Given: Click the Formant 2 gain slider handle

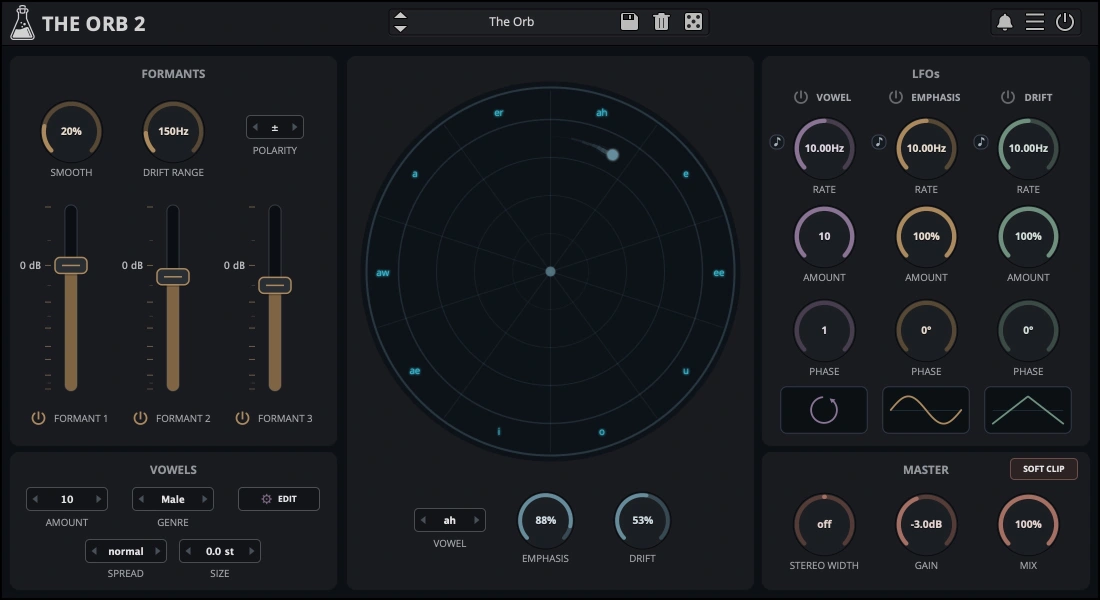Looking at the screenshot, I should click(173, 276).
